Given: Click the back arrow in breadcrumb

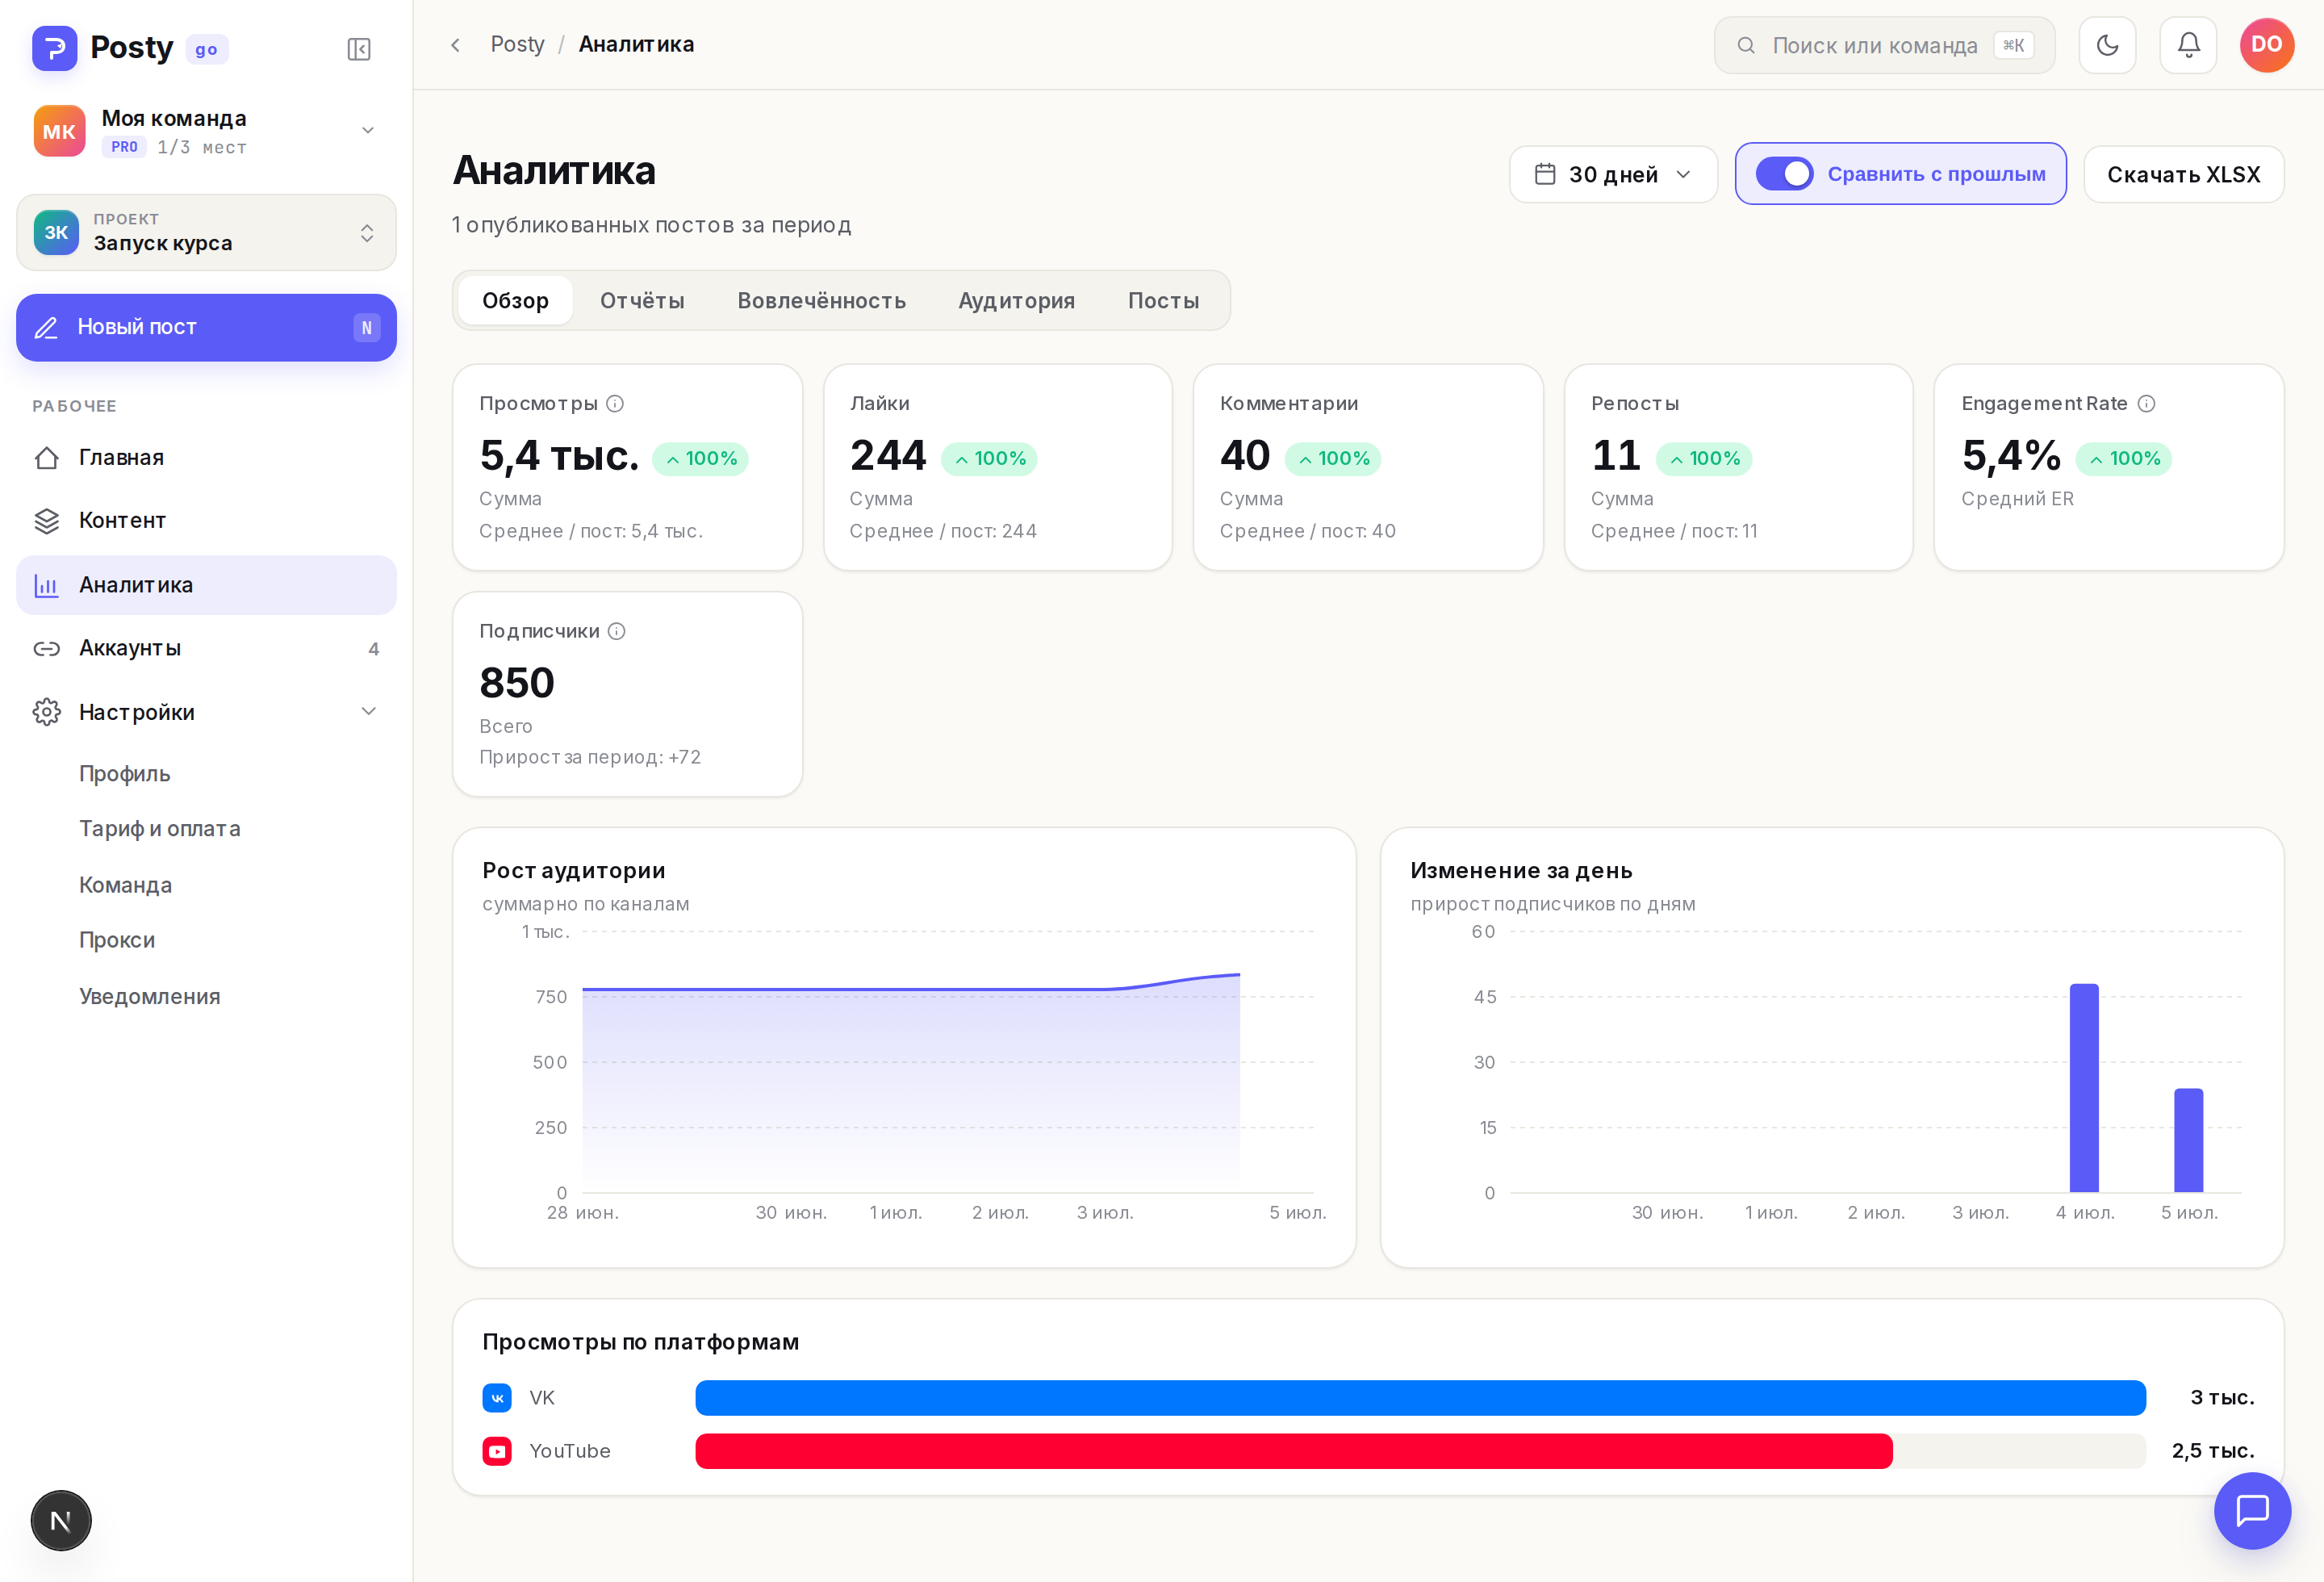Looking at the screenshot, I should [x=455, y=45].
